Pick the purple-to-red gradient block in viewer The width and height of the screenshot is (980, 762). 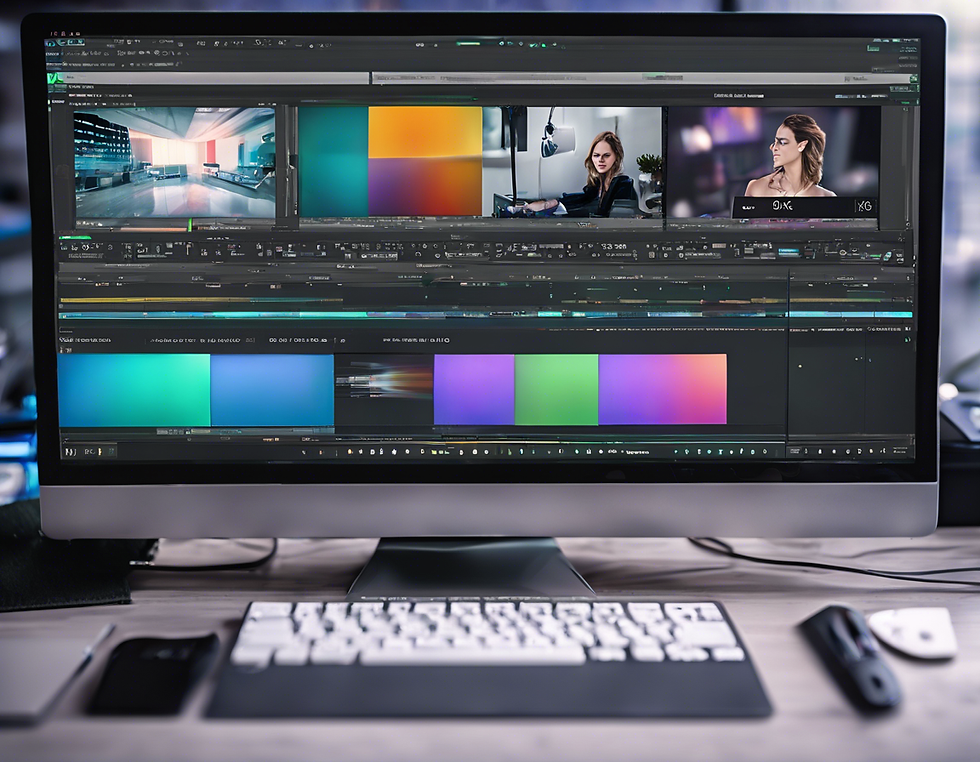click(x=425, y=187)
